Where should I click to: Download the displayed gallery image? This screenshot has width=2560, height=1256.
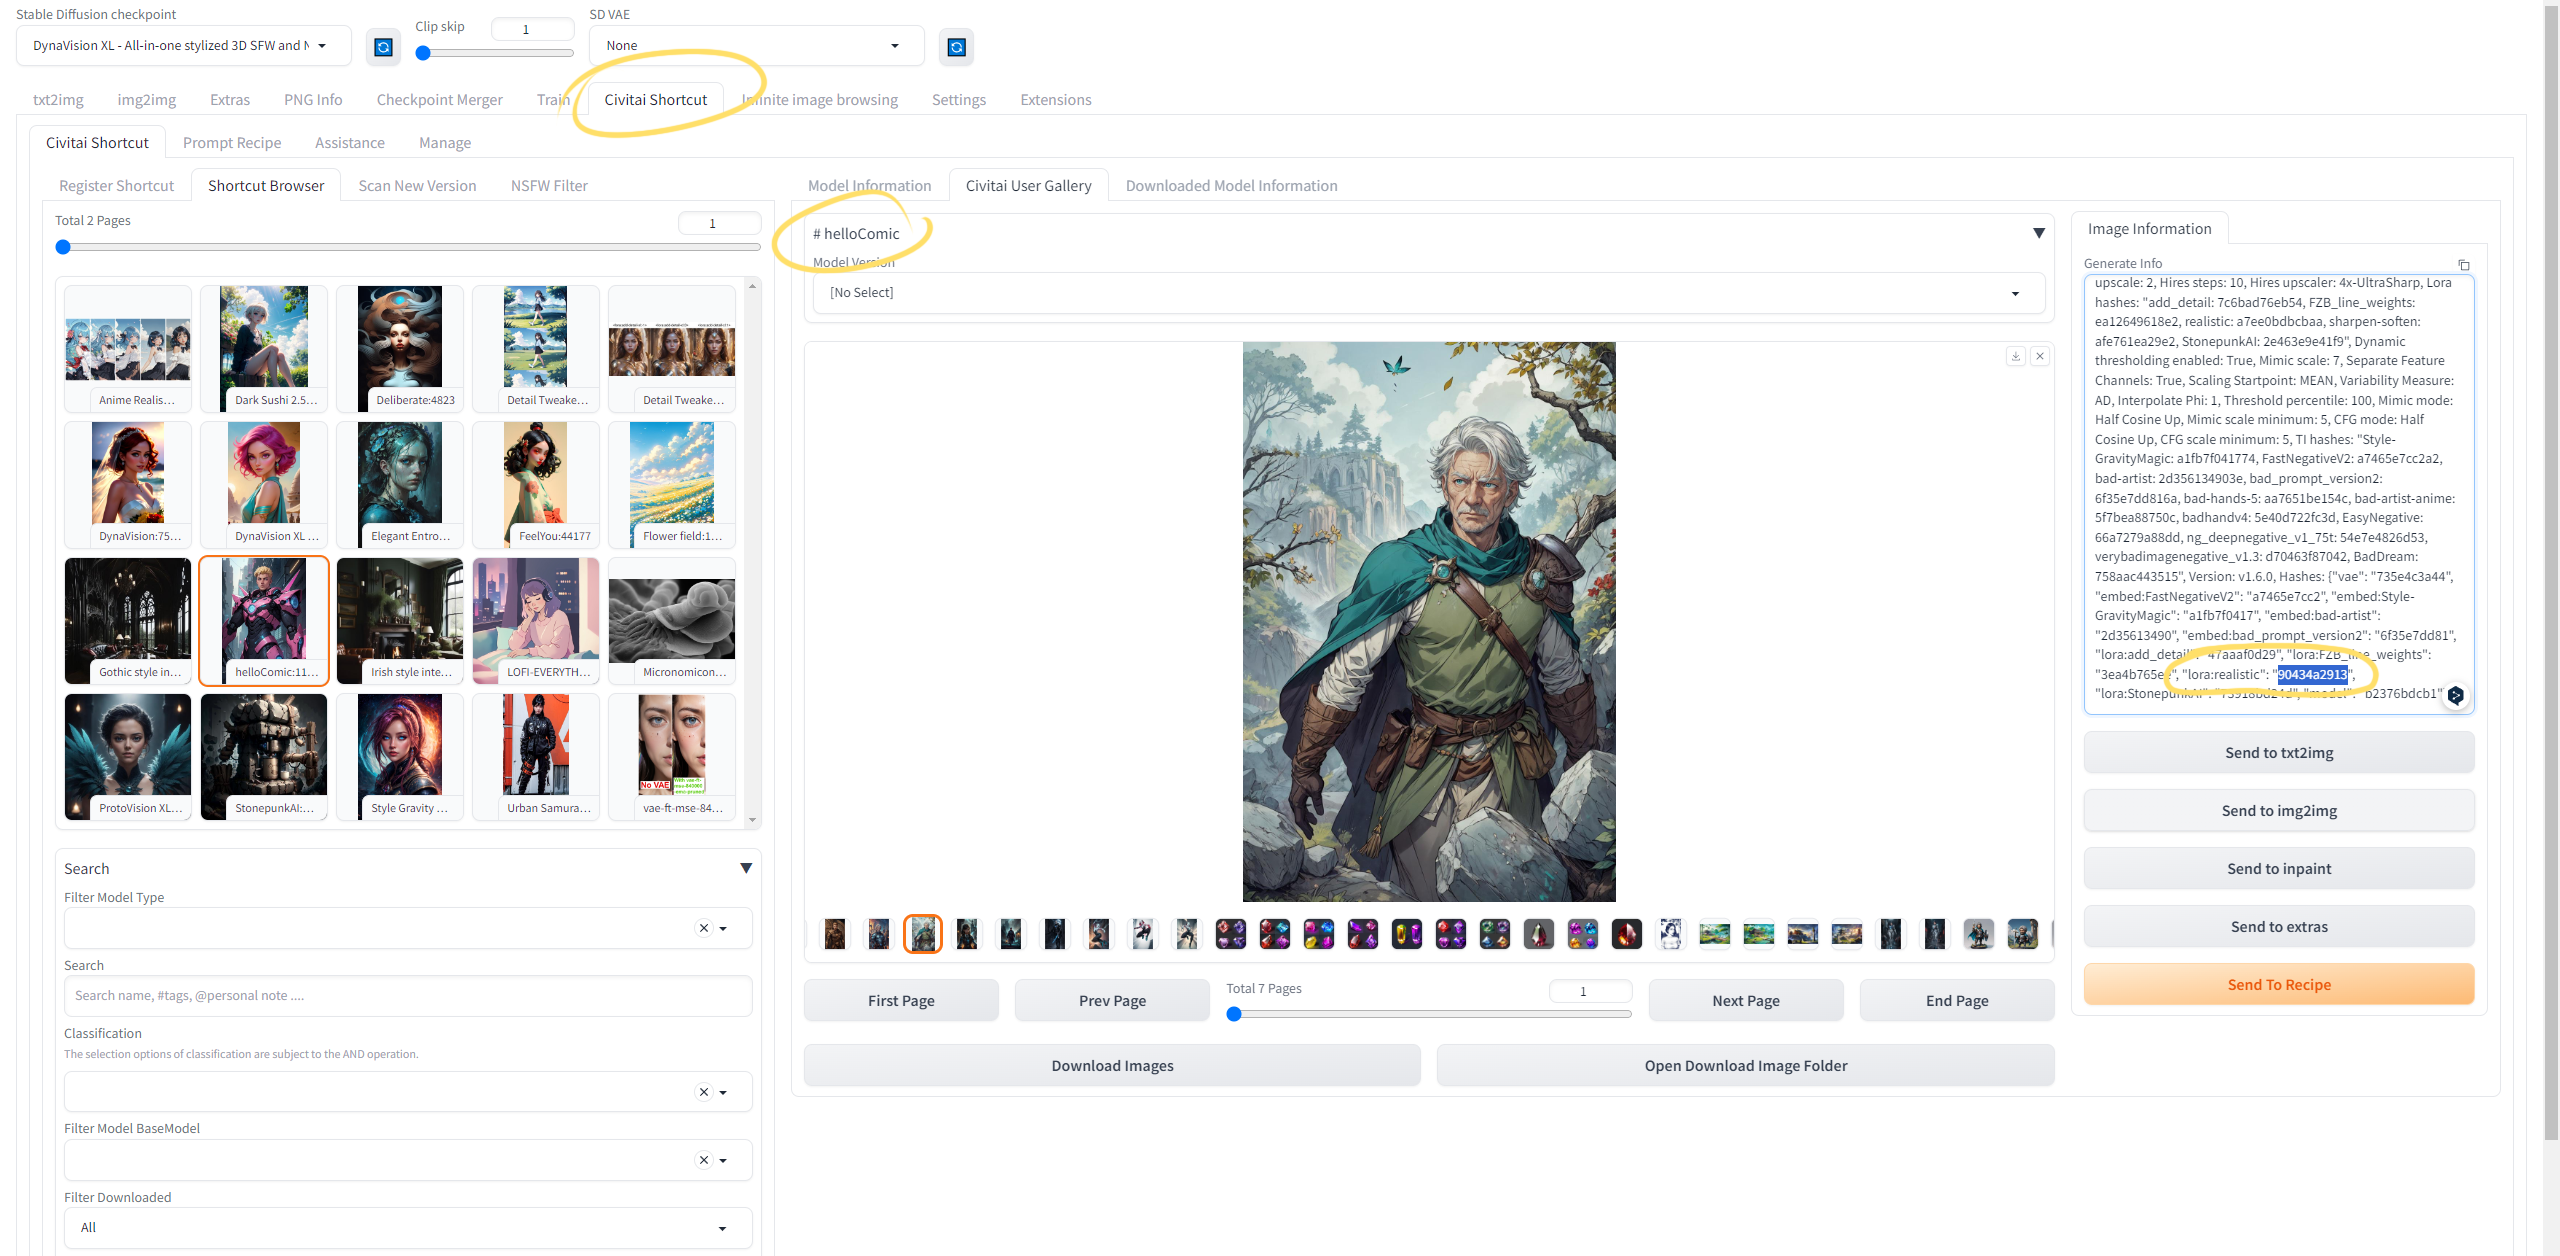click(2016, 356)
